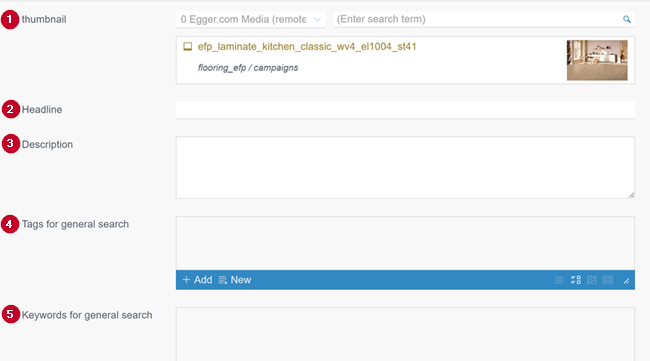Click the Keywords for general search label

pyautogui.click(x=87, y=315)
